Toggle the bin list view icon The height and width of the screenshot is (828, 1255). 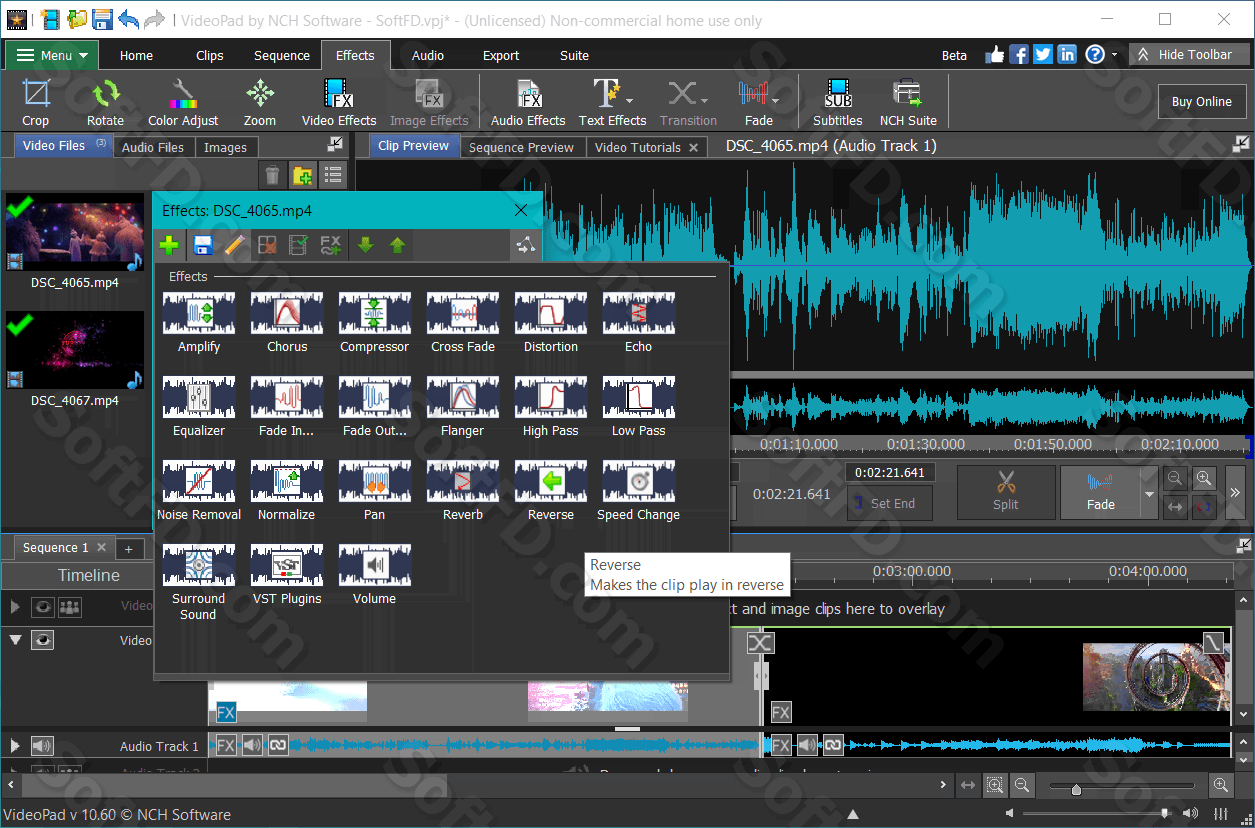334,177
